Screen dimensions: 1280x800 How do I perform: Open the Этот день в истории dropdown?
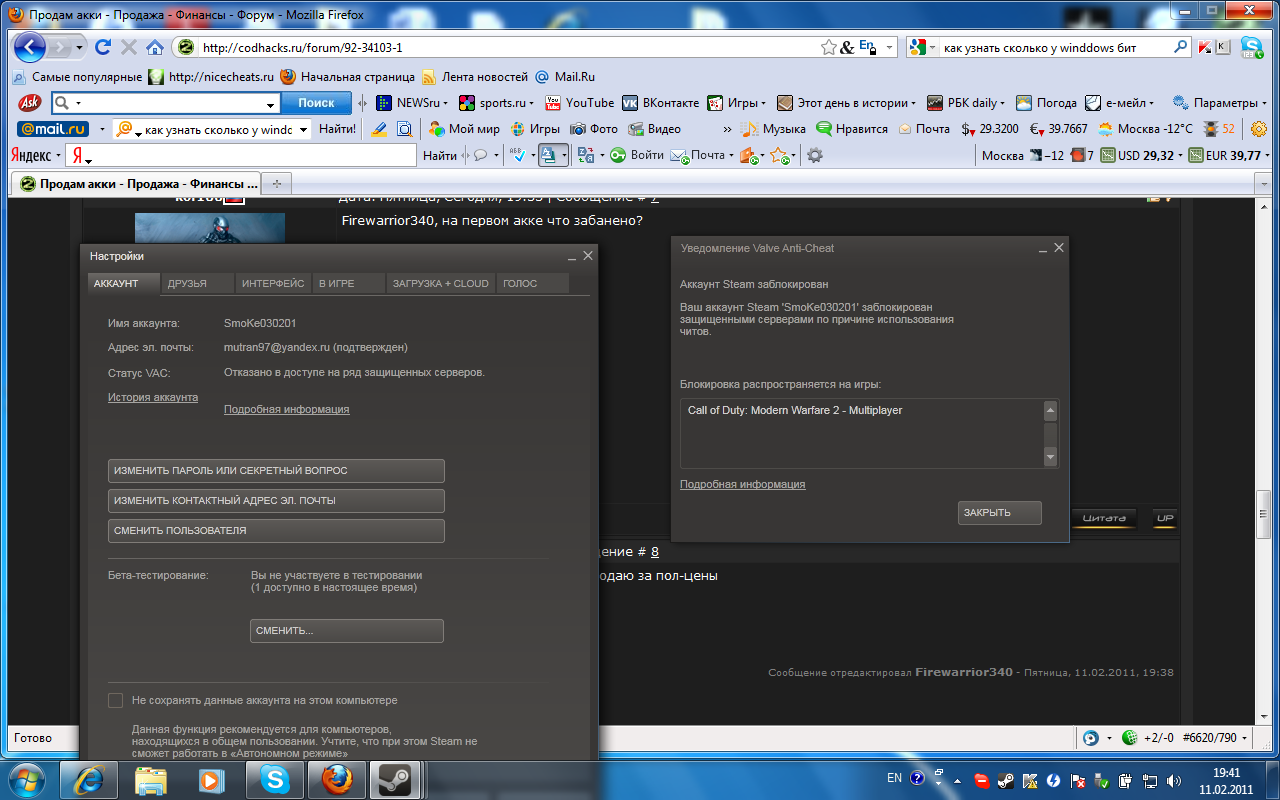coord(914,103)
